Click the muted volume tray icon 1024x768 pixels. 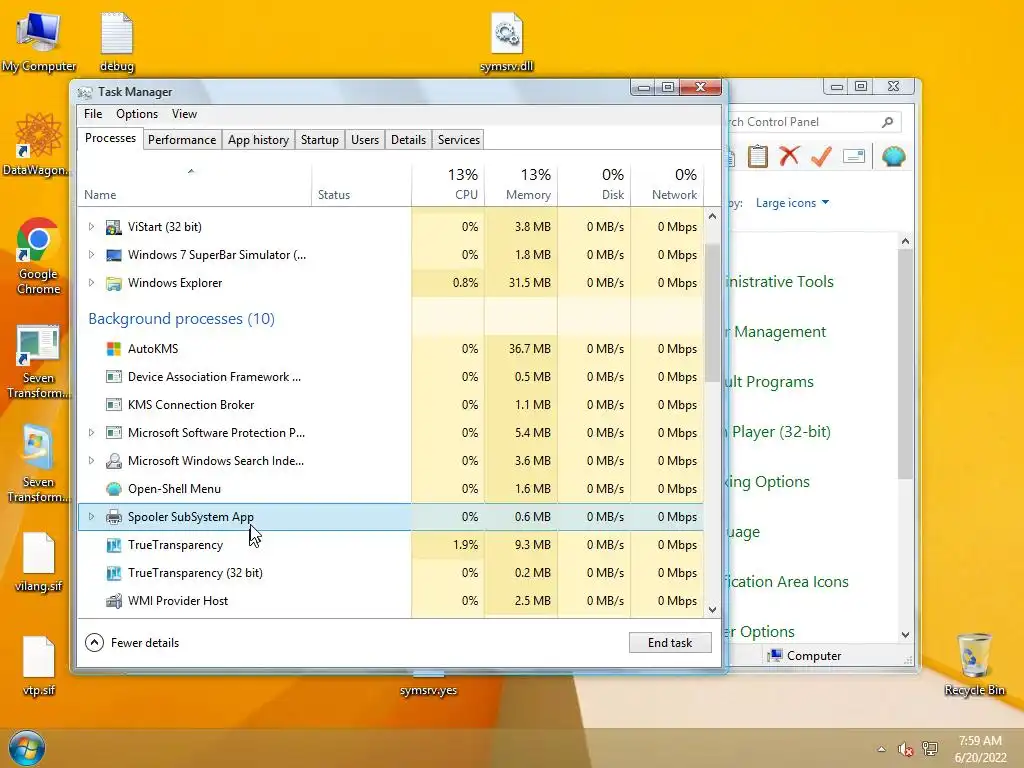coord(905,749)
